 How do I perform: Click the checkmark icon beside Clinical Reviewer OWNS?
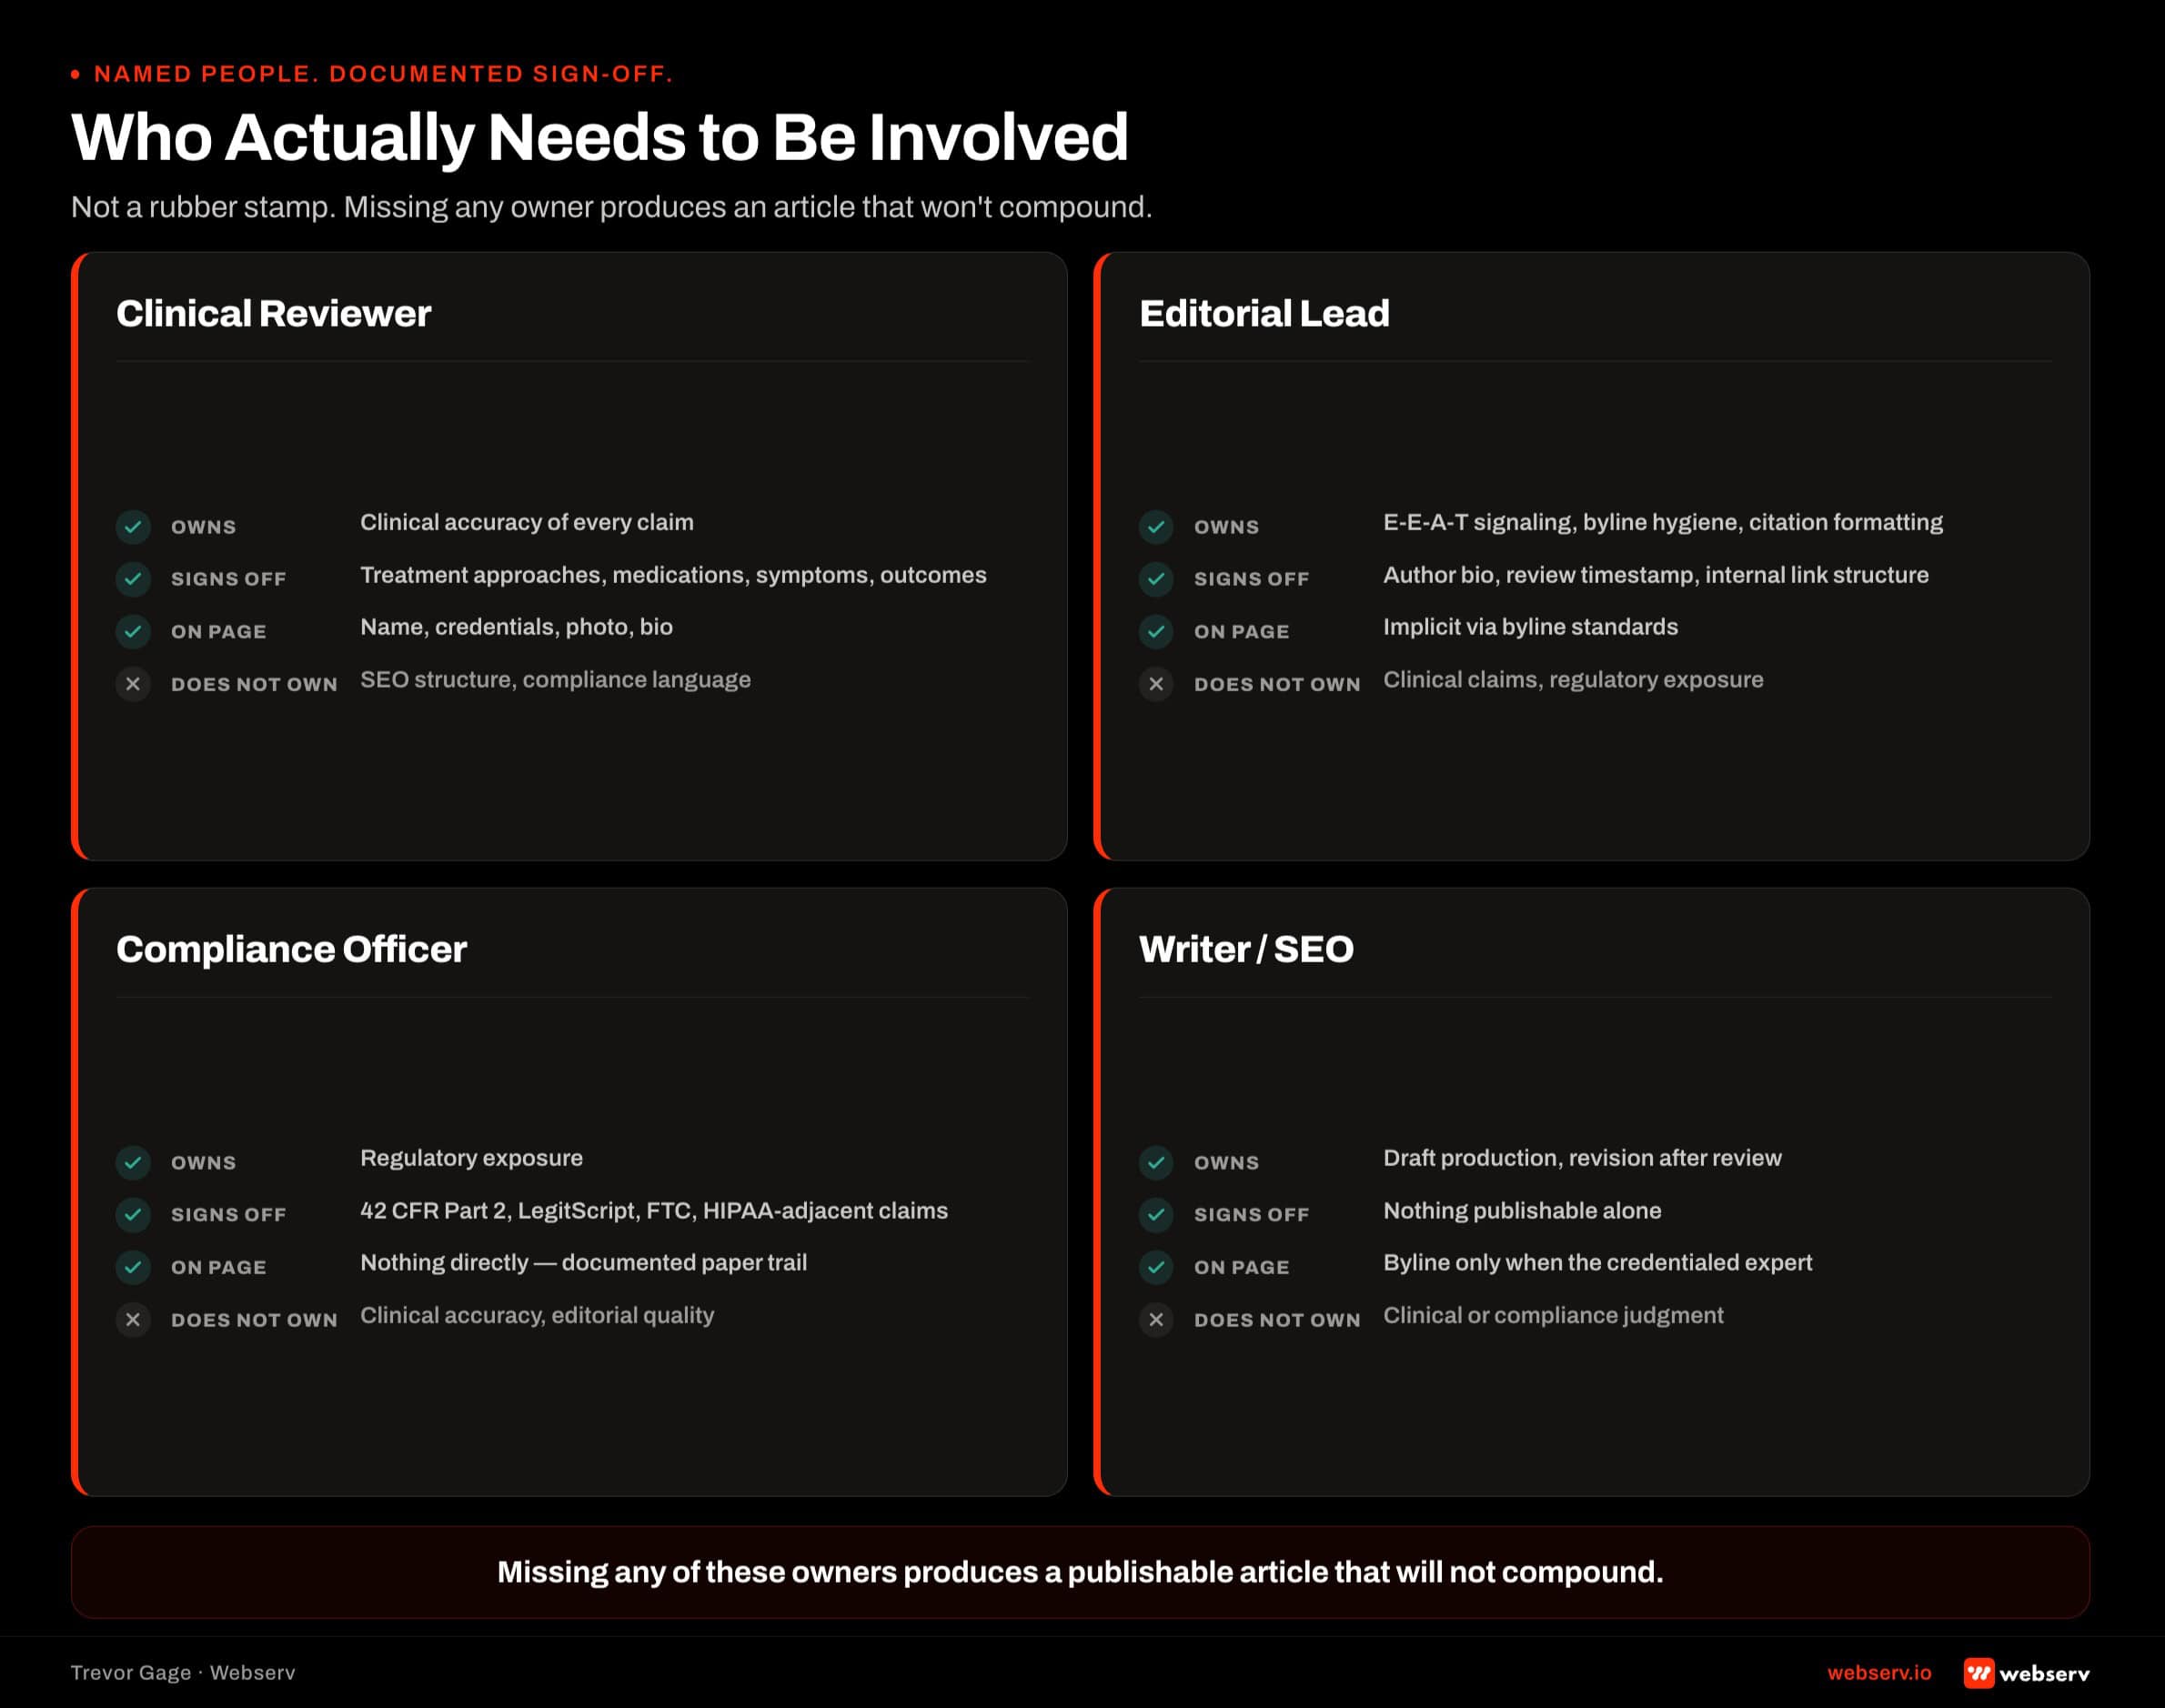(x=133, y=526)
